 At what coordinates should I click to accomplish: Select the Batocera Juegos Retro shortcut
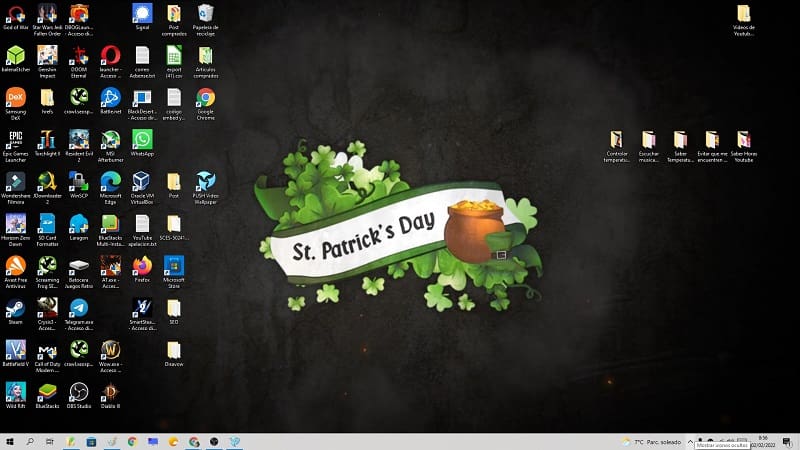tap(79, 272)
